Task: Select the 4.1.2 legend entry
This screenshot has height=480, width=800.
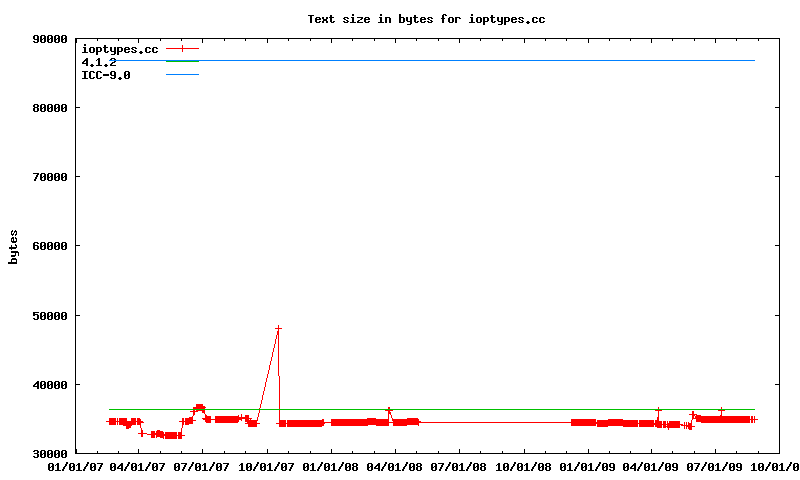Action: (x=98, y=62)
